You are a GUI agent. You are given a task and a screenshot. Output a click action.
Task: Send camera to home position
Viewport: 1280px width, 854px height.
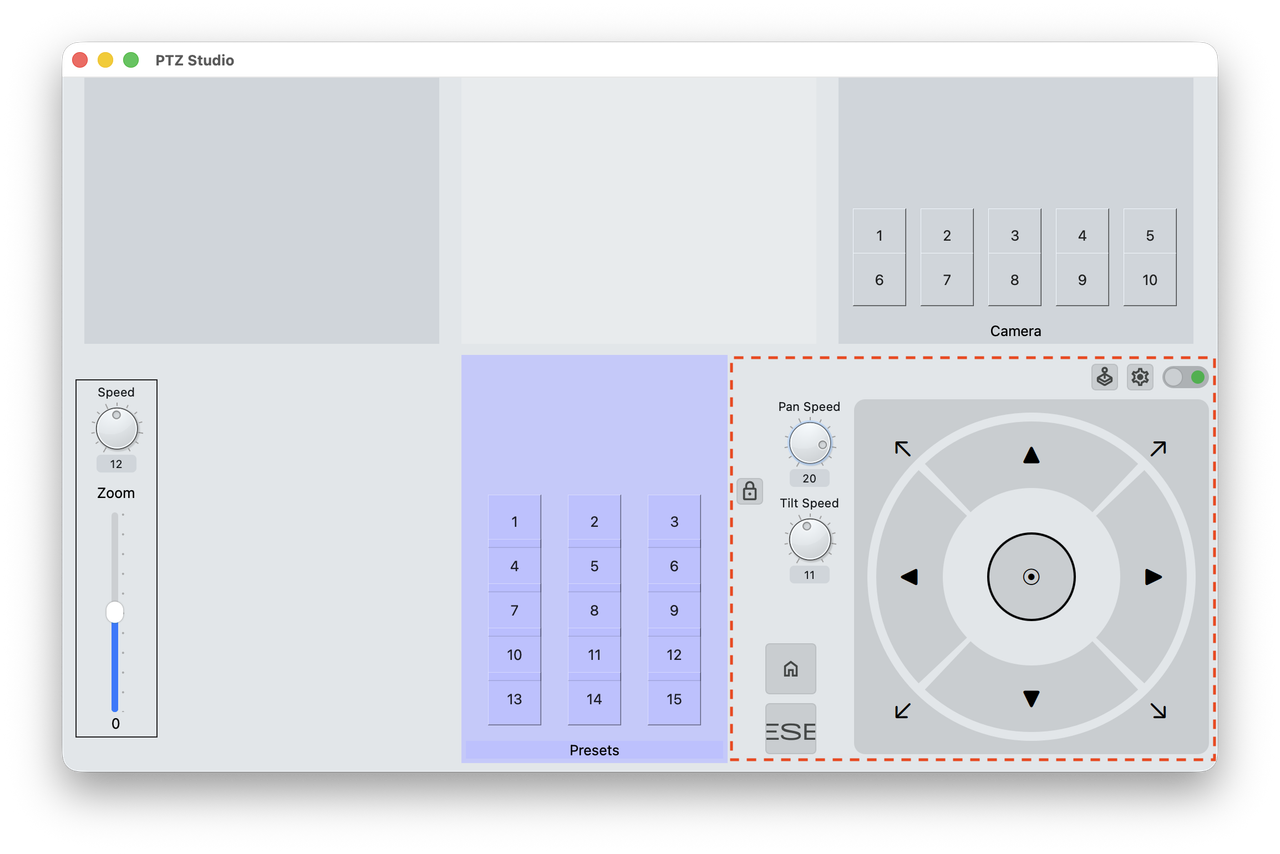tap(790, 668)
